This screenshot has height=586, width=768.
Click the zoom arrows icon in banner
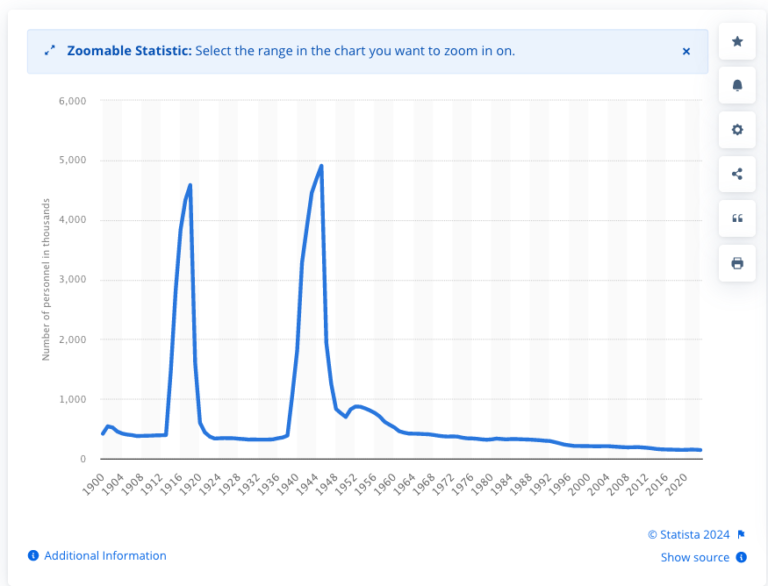pos(50,51)
